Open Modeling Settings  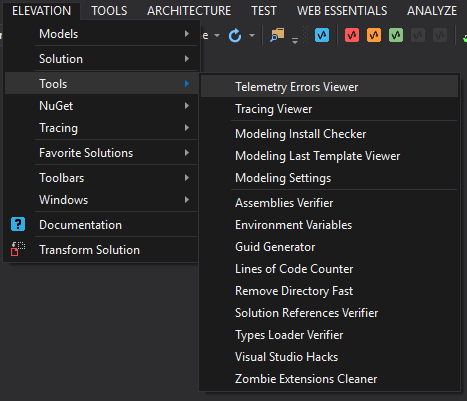point(329,178)
